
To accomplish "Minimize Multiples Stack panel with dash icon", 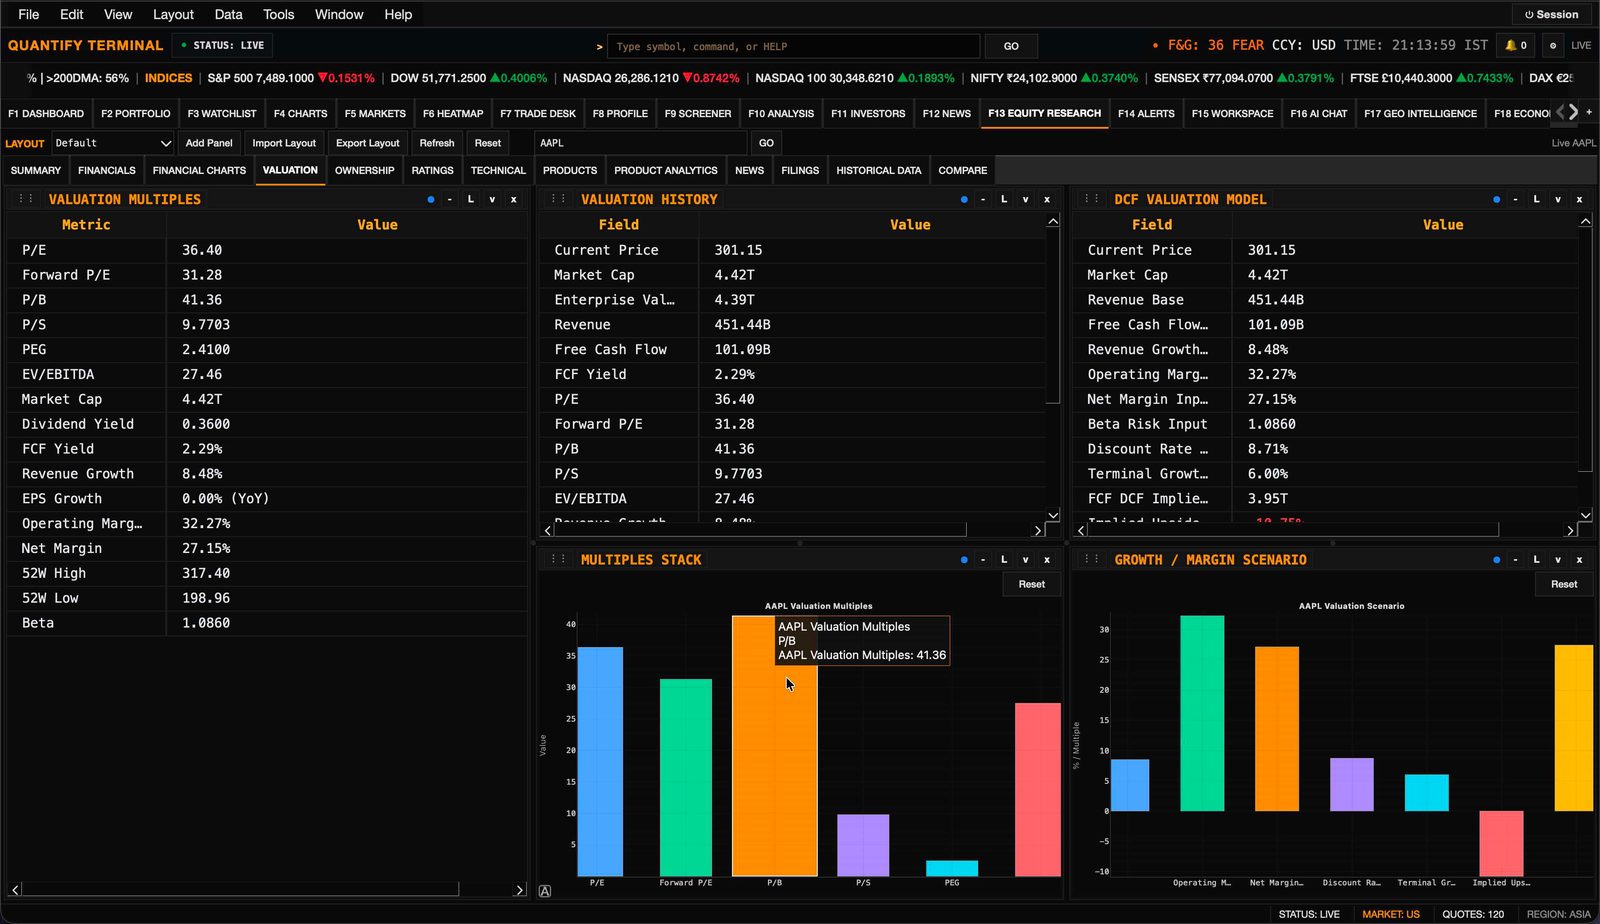I will pos(983,560).
